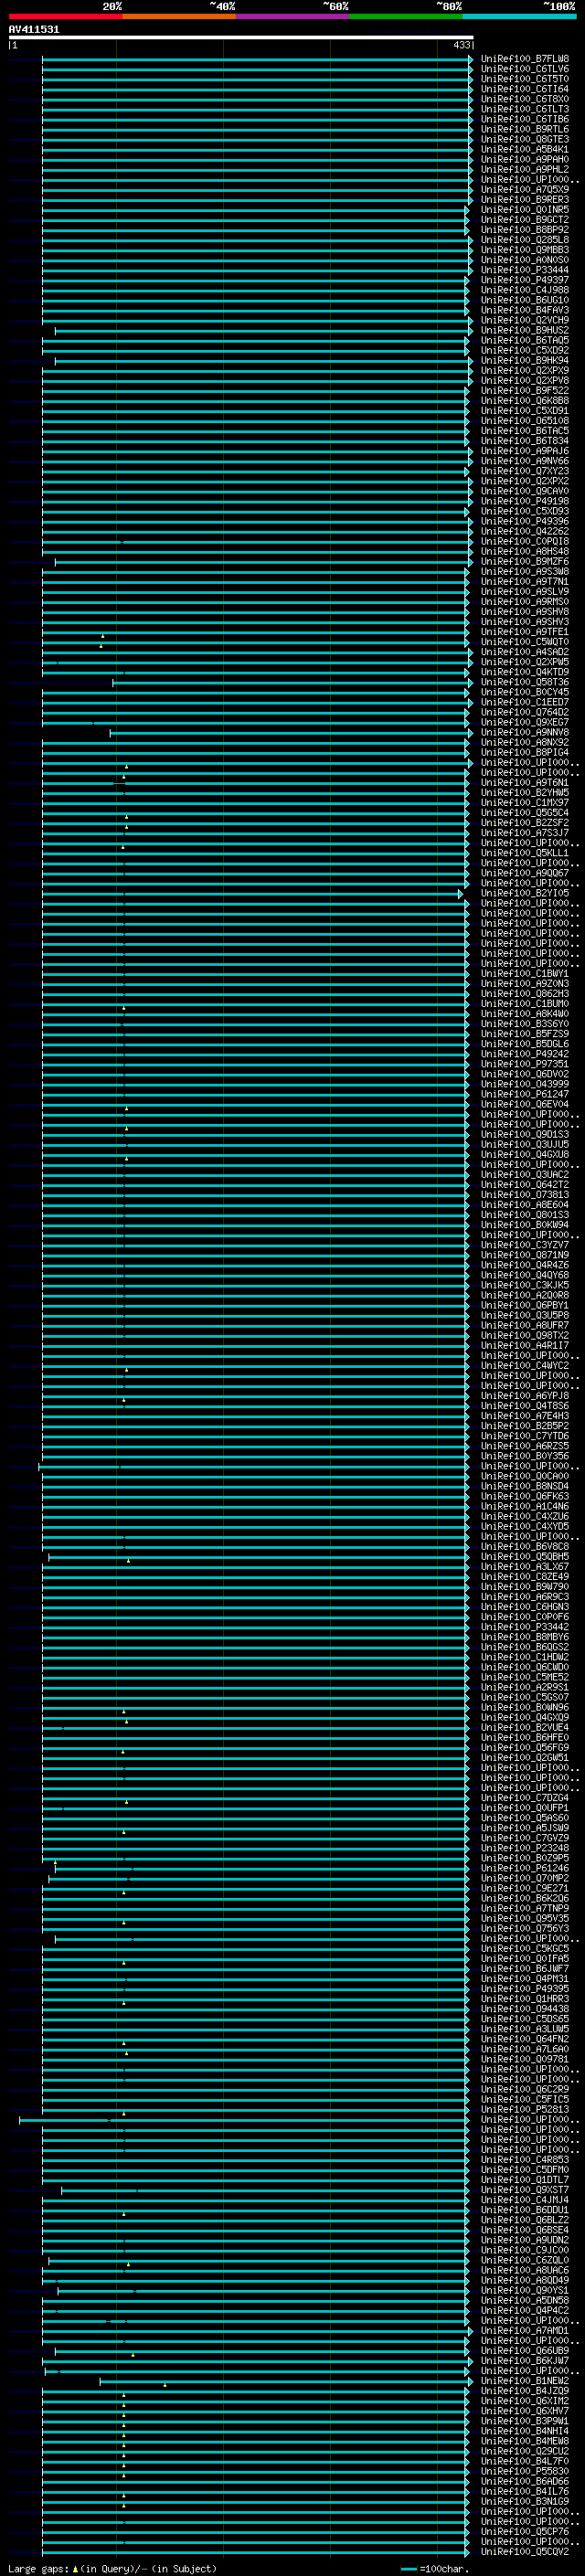The image size is (585, 2576).
Task: Select the UniRef100_Q5KLL1 label
Action: click(x=525, y=853)
